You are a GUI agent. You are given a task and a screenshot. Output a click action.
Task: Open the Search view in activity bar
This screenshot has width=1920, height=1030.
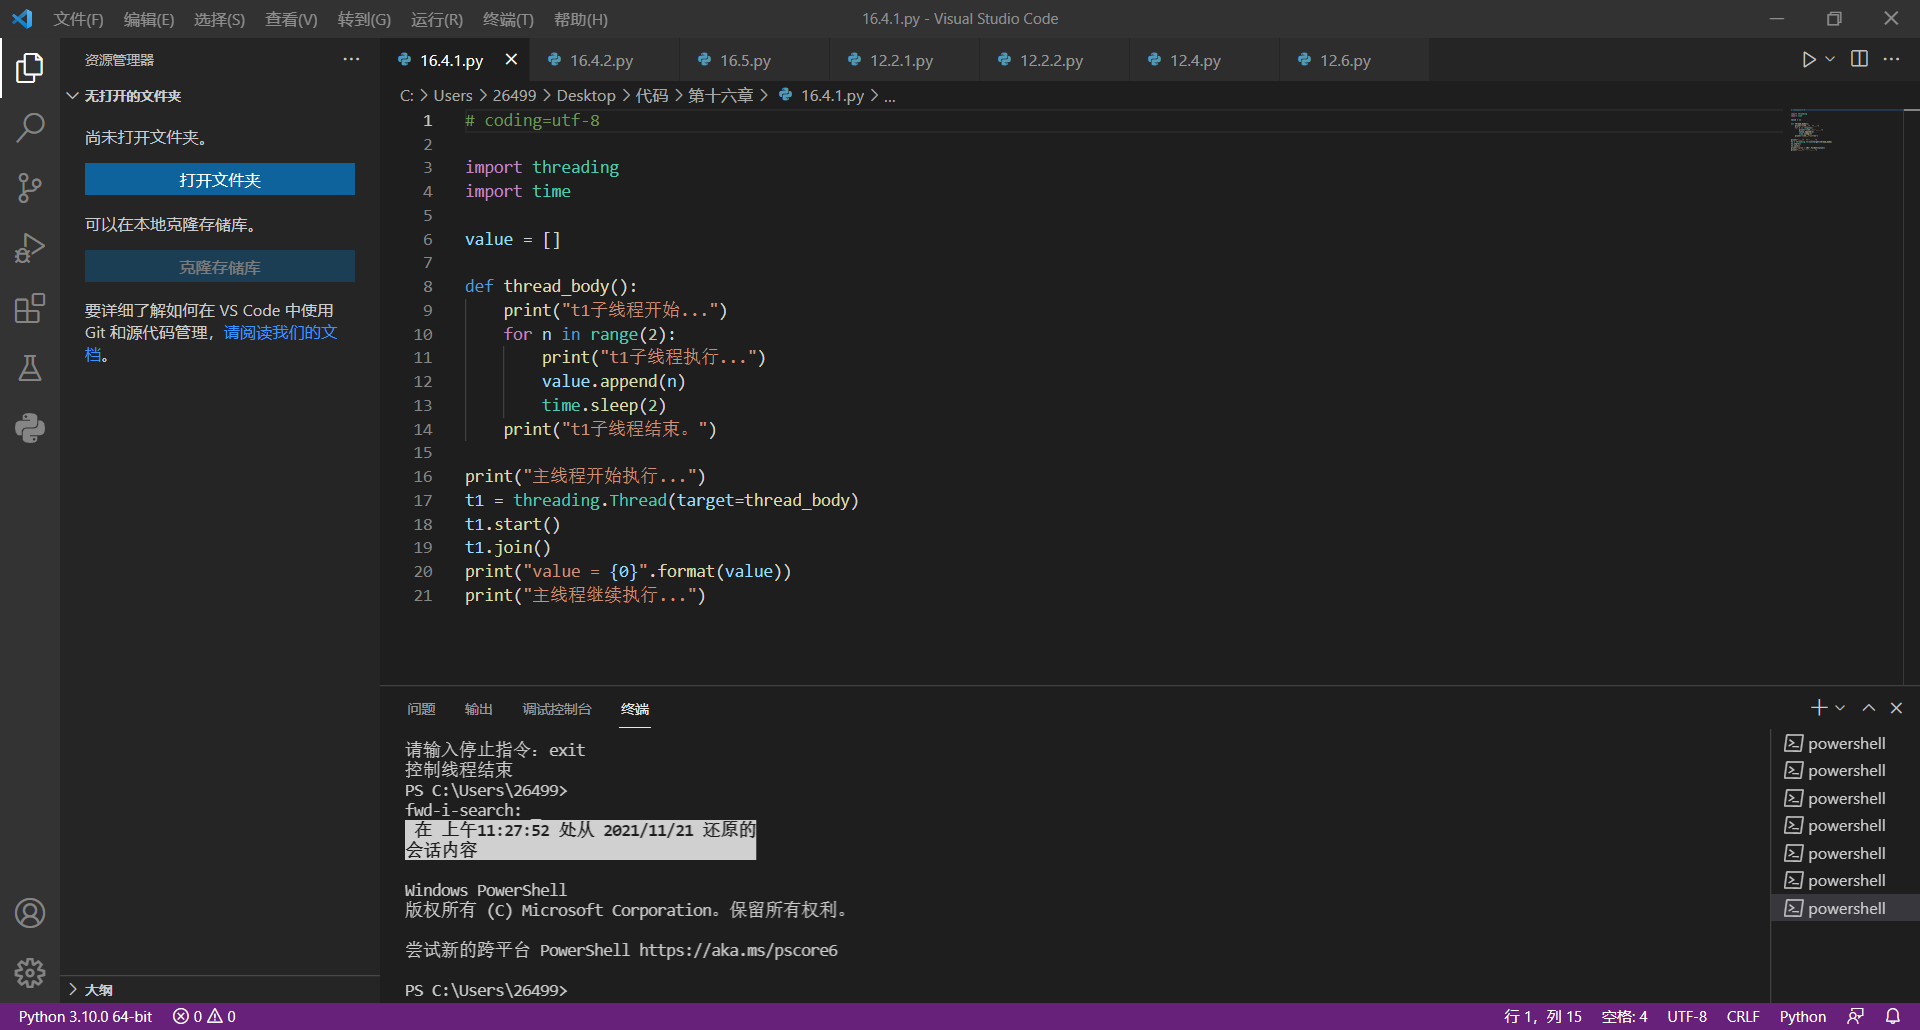(30, 128)
